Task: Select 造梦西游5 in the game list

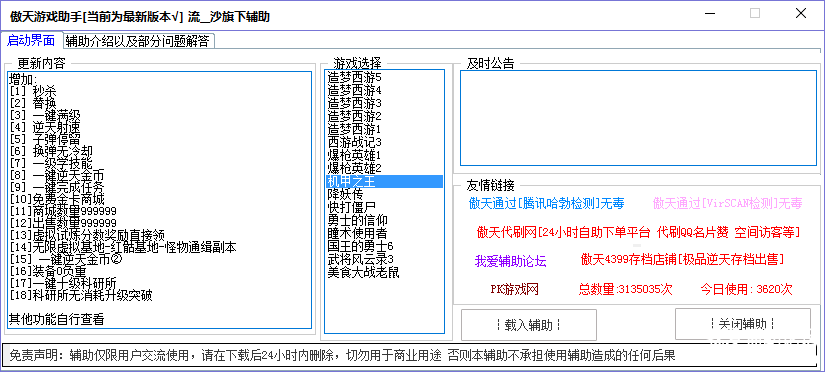Action: pyautogui.click(x=384, y=77)
